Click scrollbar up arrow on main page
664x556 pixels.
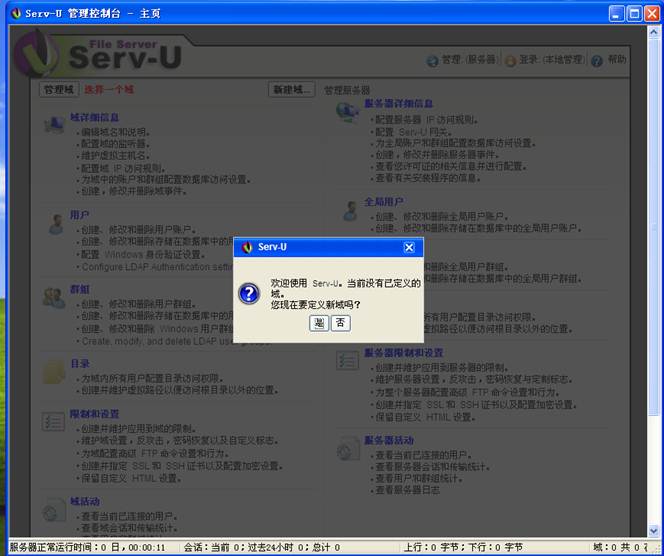pos(653,32)
